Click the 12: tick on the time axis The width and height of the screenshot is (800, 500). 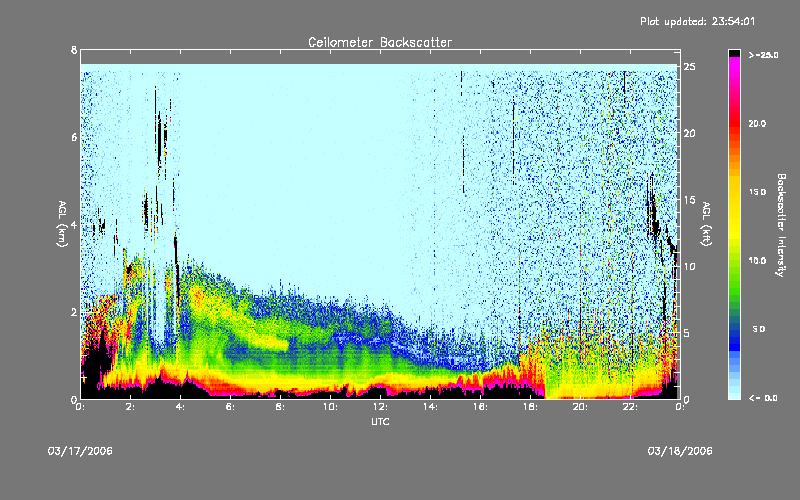pos(380,408)
